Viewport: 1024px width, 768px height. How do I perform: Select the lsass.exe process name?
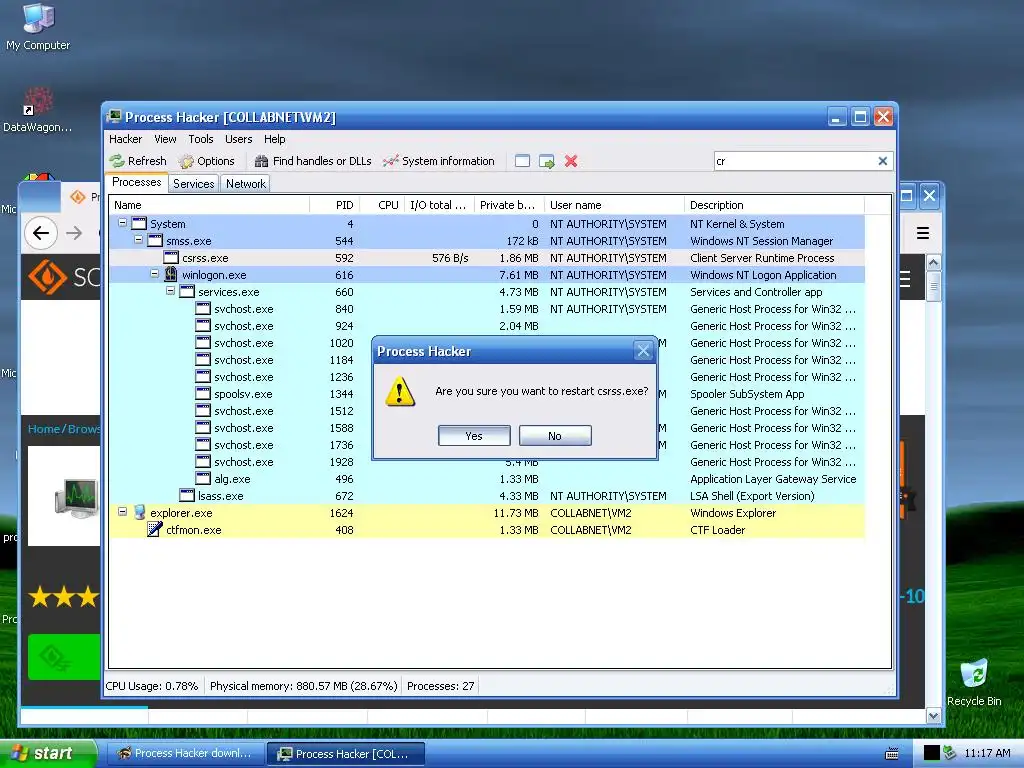[221, 496]
